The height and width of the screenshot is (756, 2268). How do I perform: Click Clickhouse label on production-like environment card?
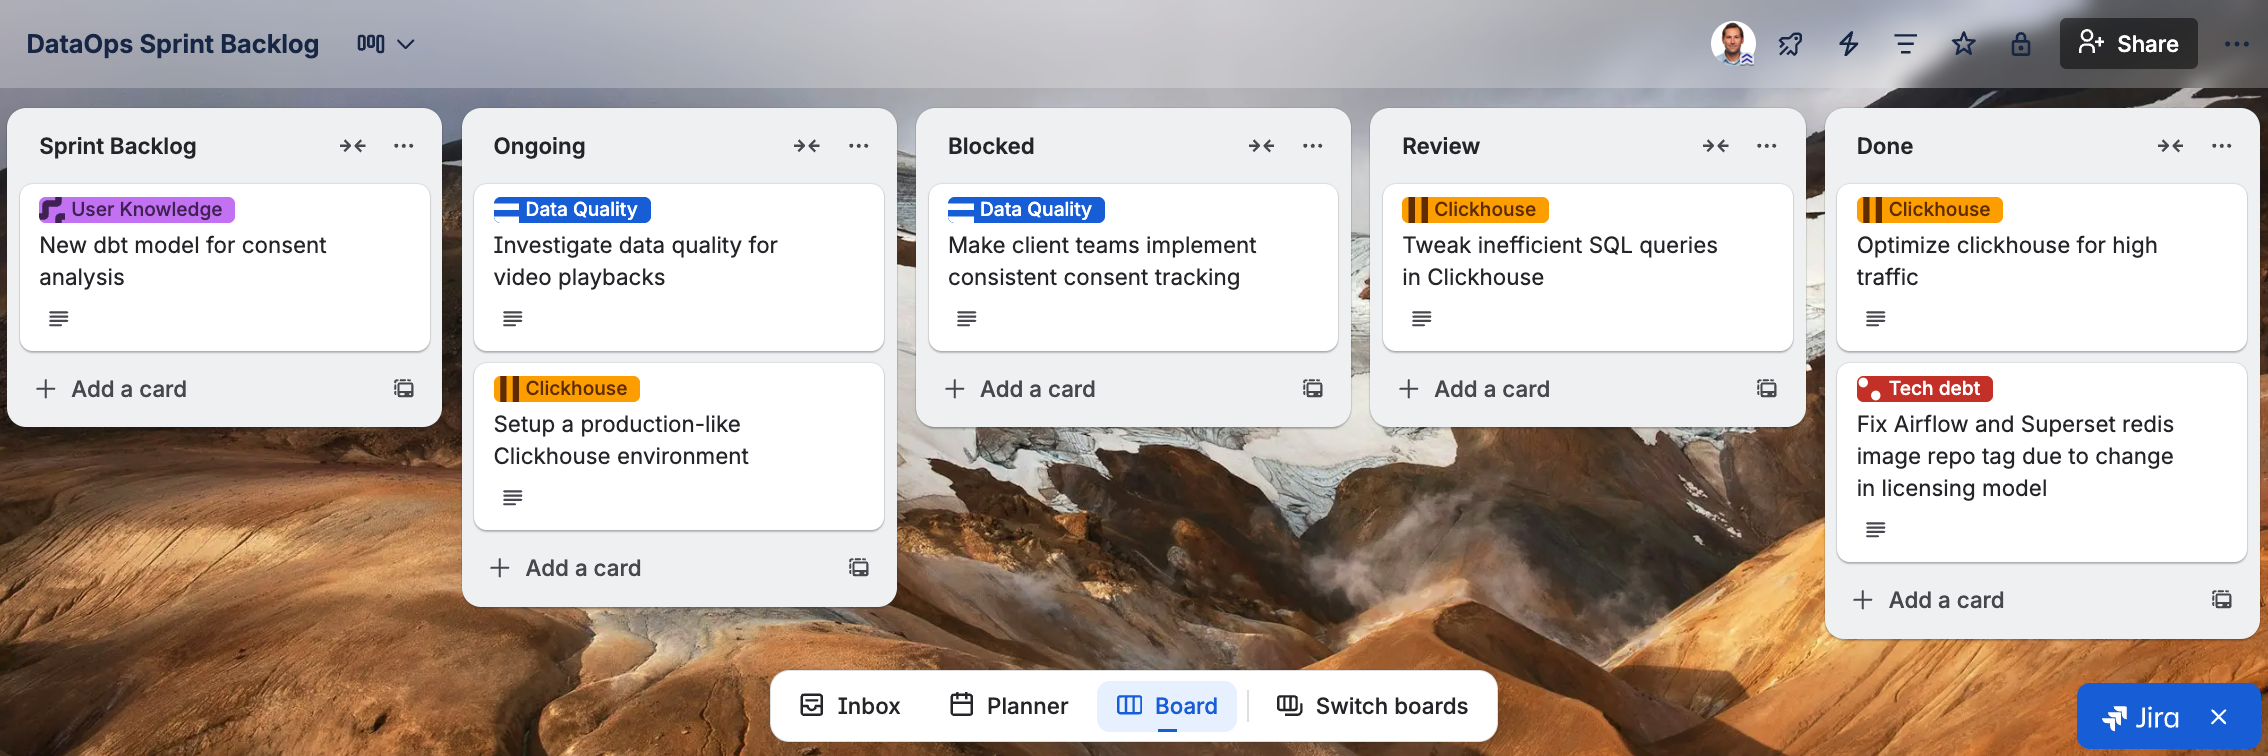567,388
